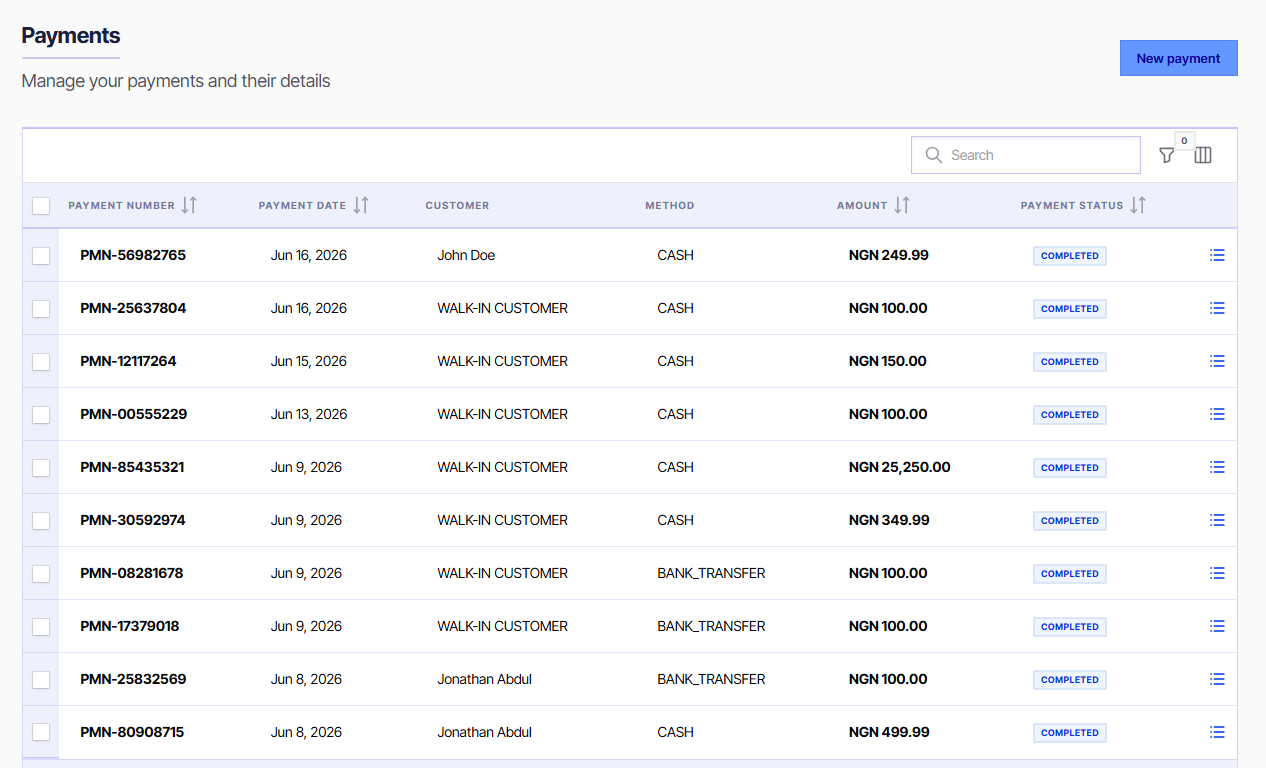
Task: Check the box for PMN-25832569
Action: [x=41, y=680]
